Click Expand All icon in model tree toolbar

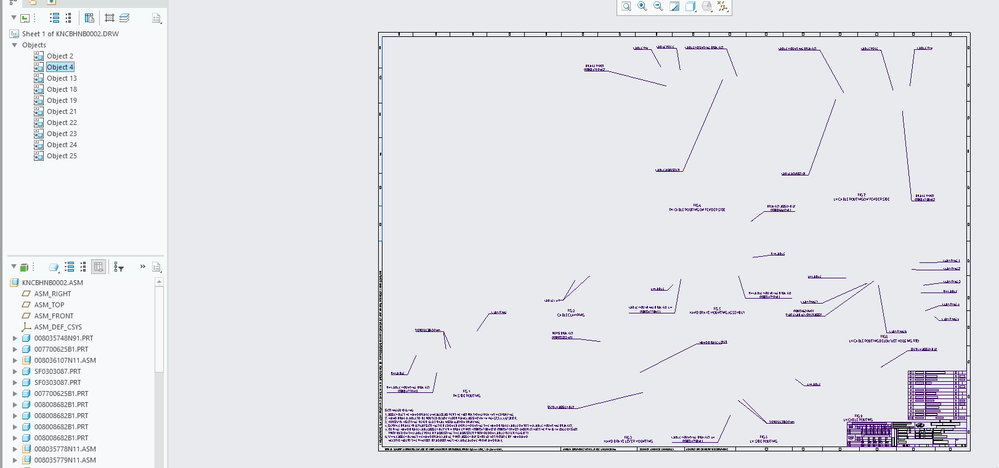click(x=69, y=267)
